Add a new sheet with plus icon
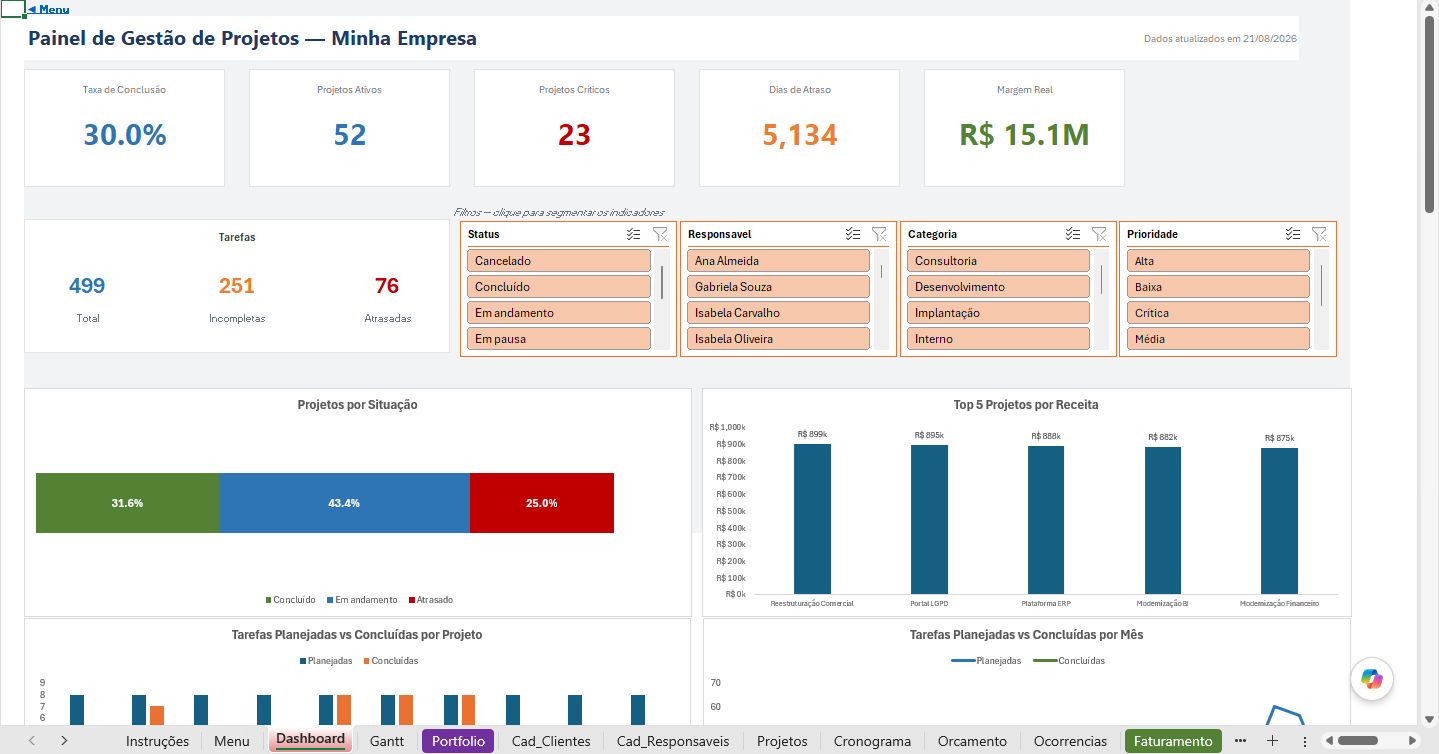 click(x=1272, y=741)
